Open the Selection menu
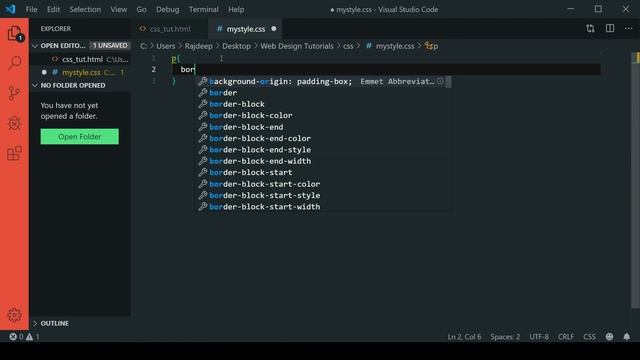640x360 pixels. pyautogui.click(x=85, y=9)
